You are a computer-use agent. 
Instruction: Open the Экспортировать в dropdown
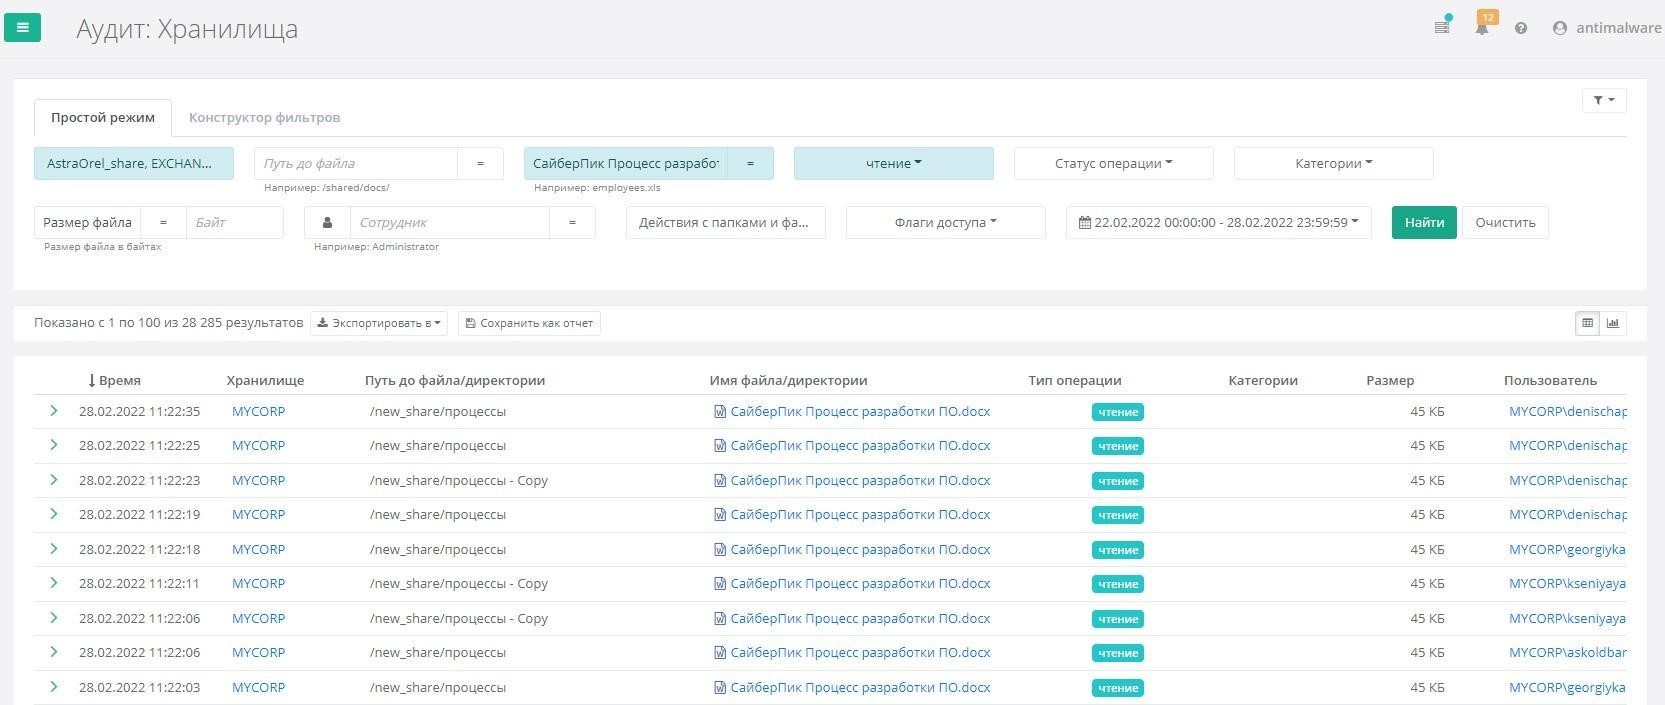pos(379,323)
